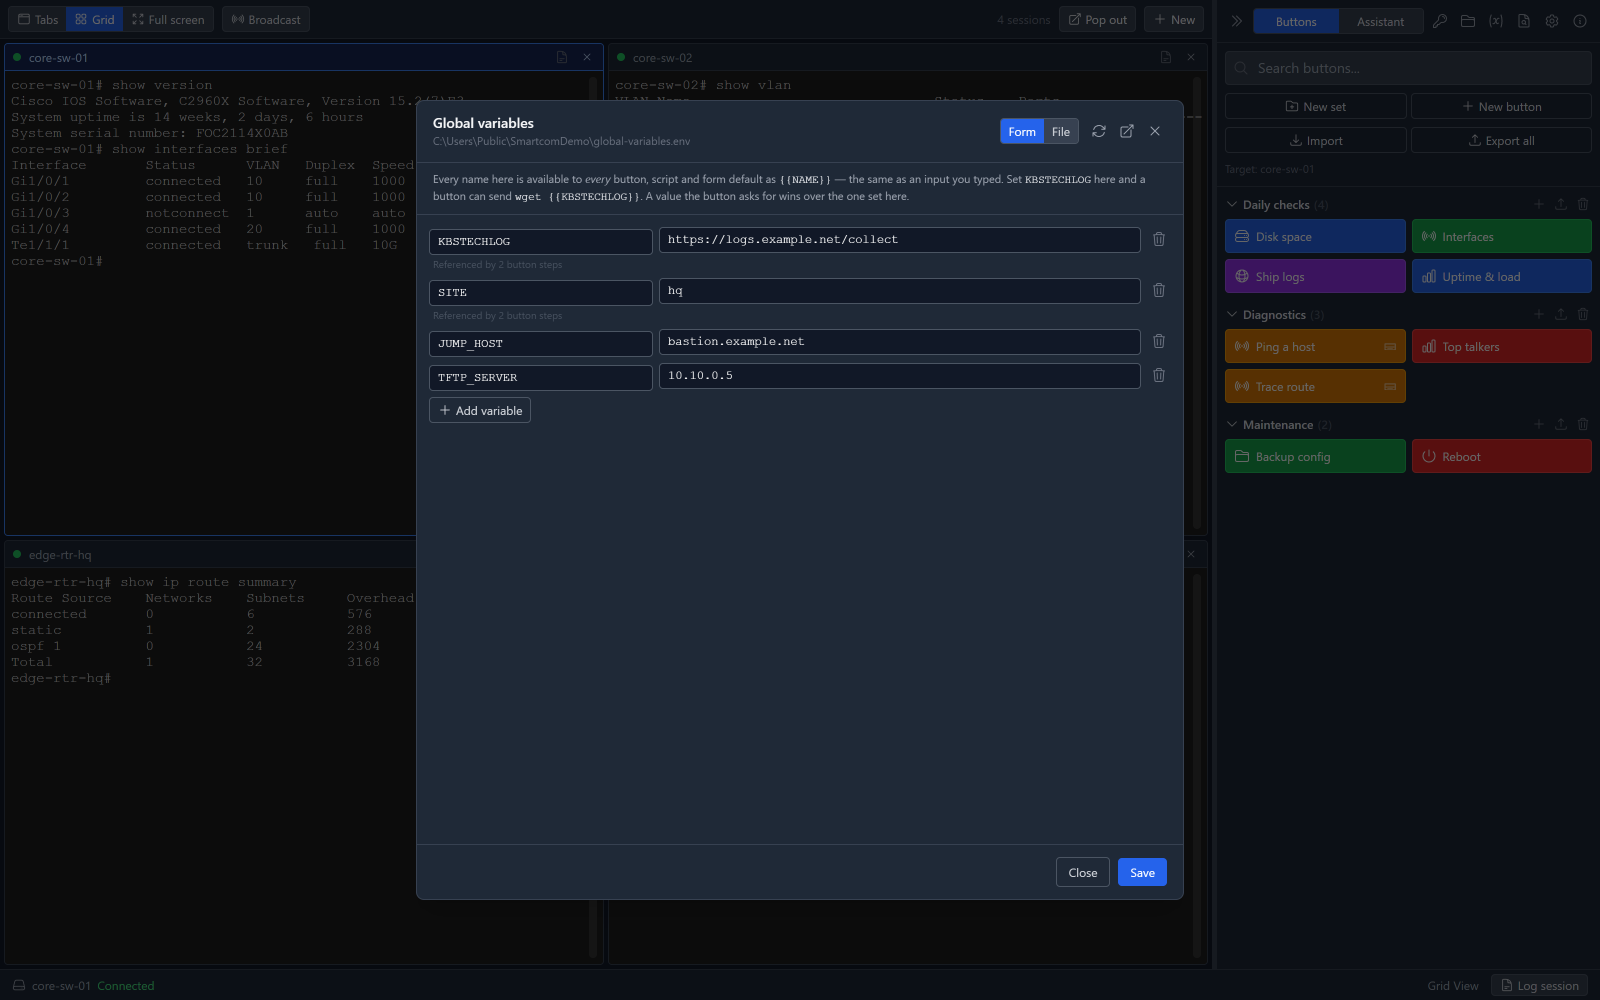Delete the TFTP_SERVER variable row
The image size is (1600, 1000).
[1159, 376]
